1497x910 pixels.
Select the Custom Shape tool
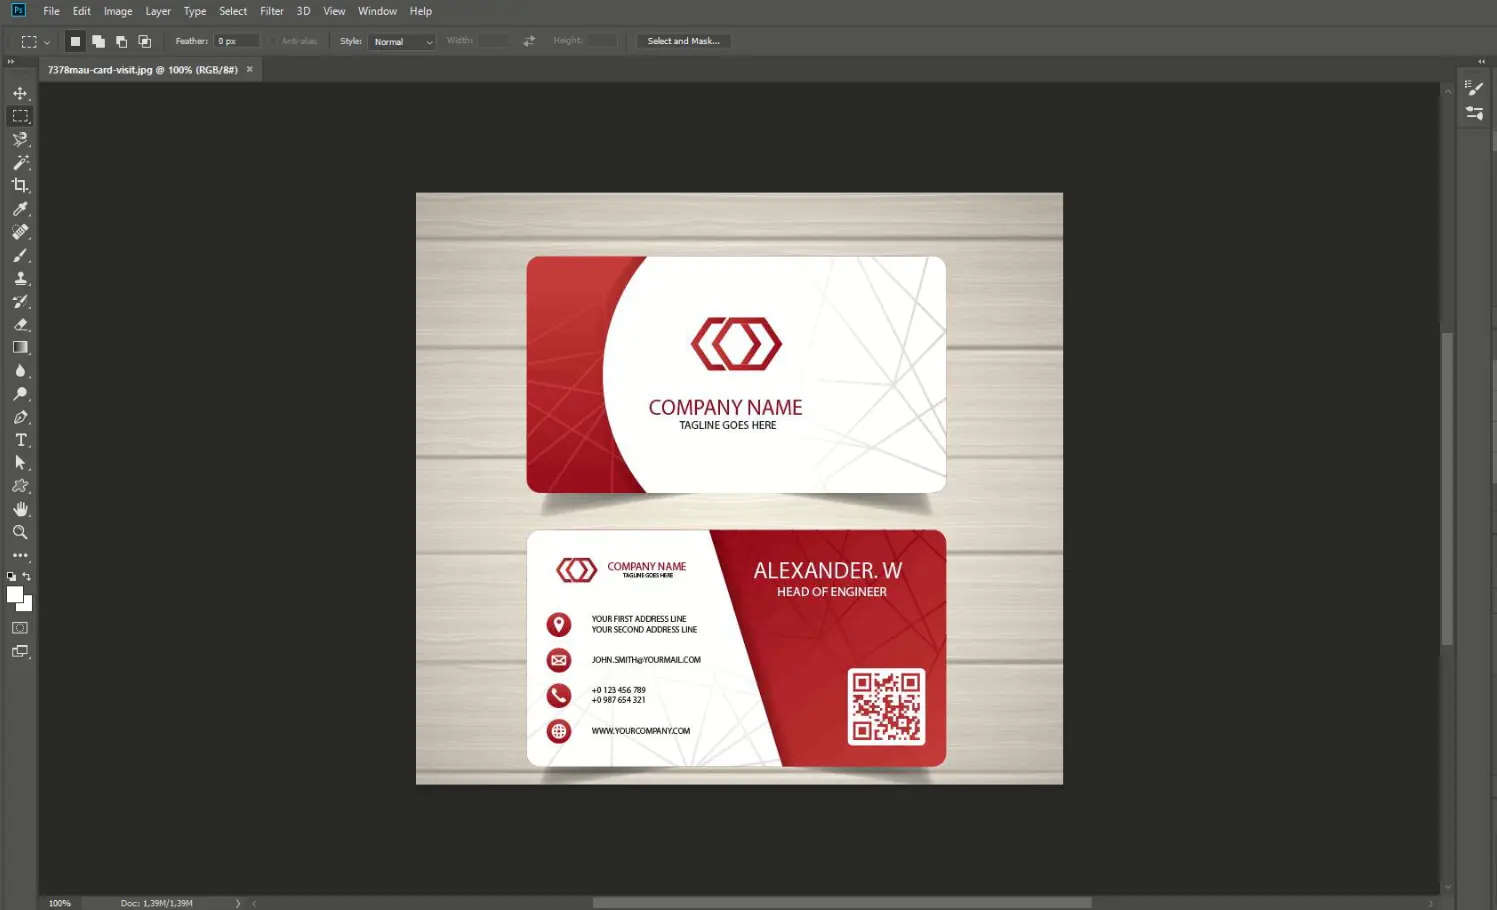click(x=20, y=486)
